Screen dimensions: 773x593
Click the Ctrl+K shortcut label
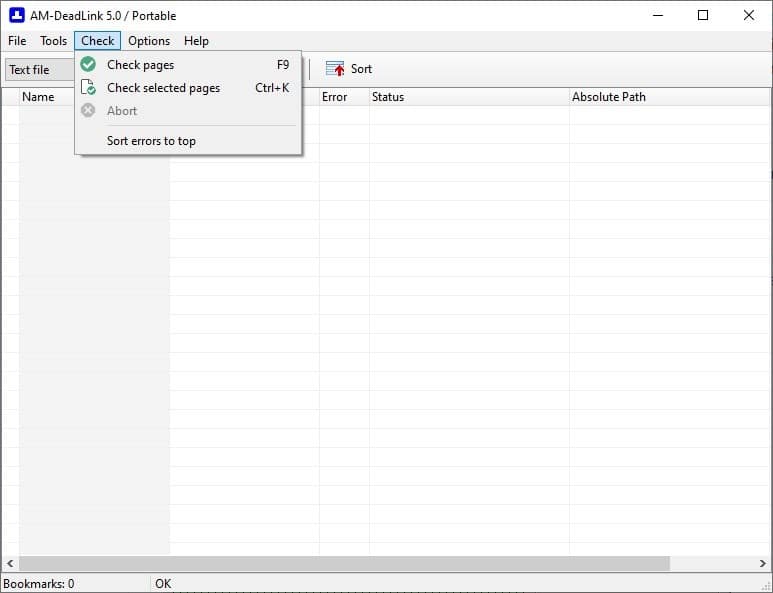coord(272,88)
